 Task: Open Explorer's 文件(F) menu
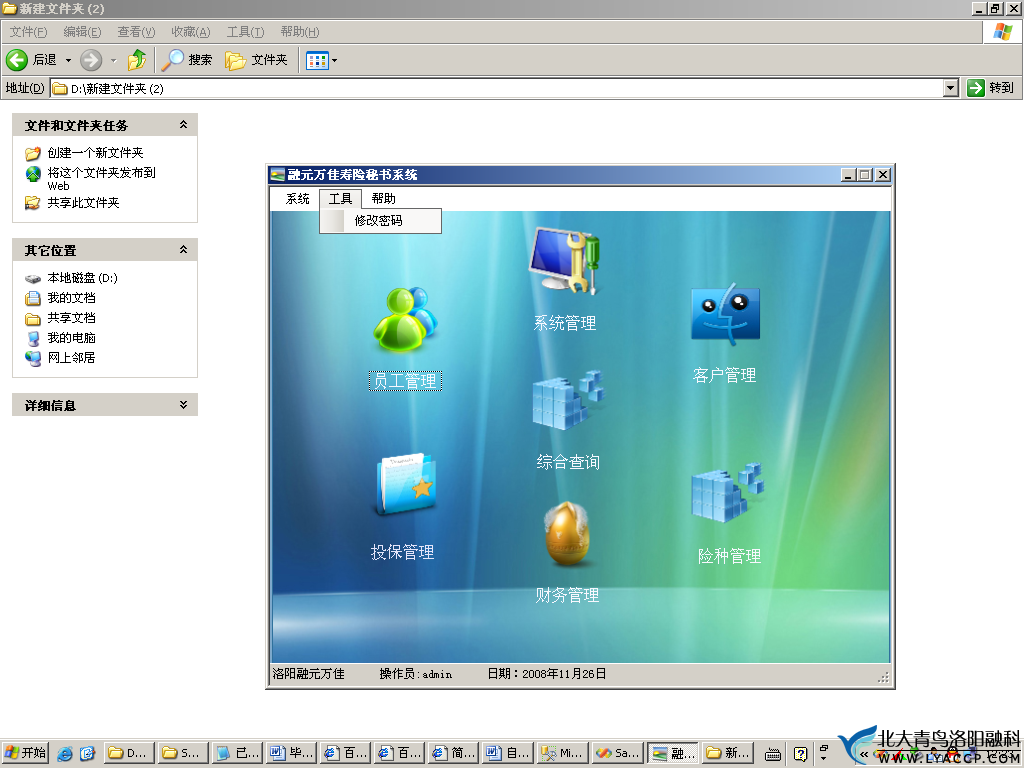coord(28,32)
